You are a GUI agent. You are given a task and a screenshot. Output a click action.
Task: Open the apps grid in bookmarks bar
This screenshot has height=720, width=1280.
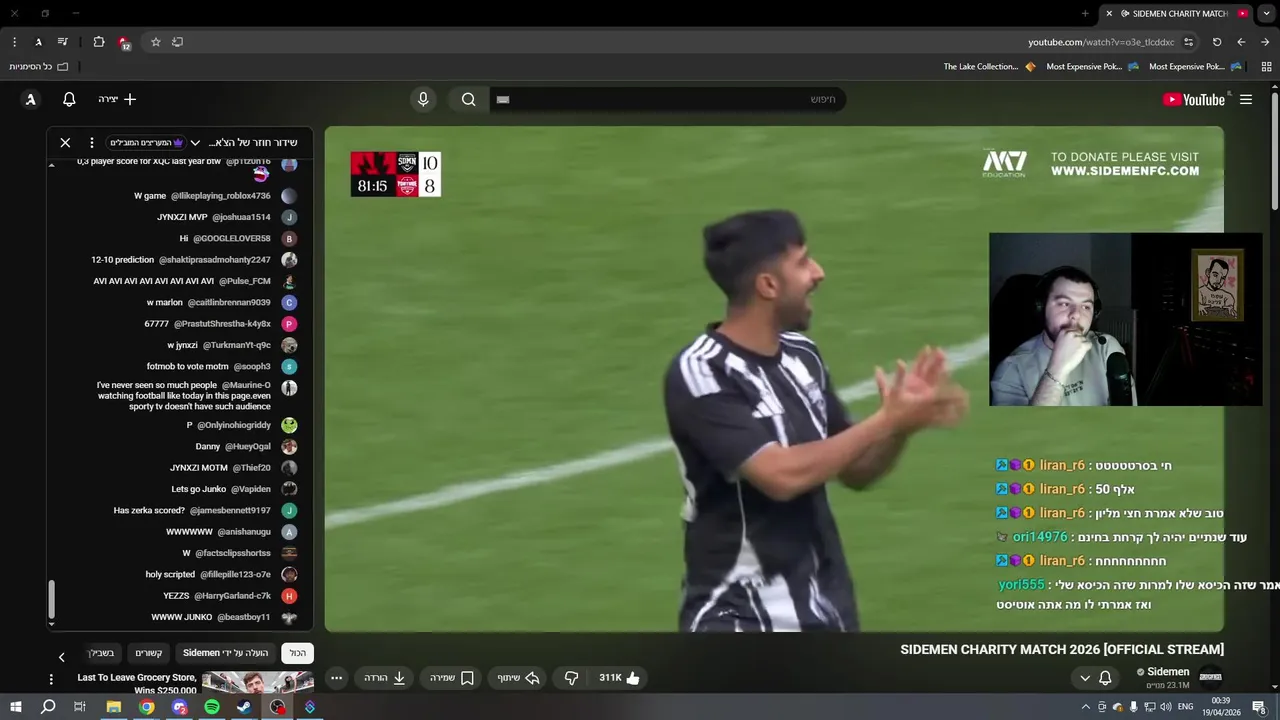click(x=1266, y=66)
